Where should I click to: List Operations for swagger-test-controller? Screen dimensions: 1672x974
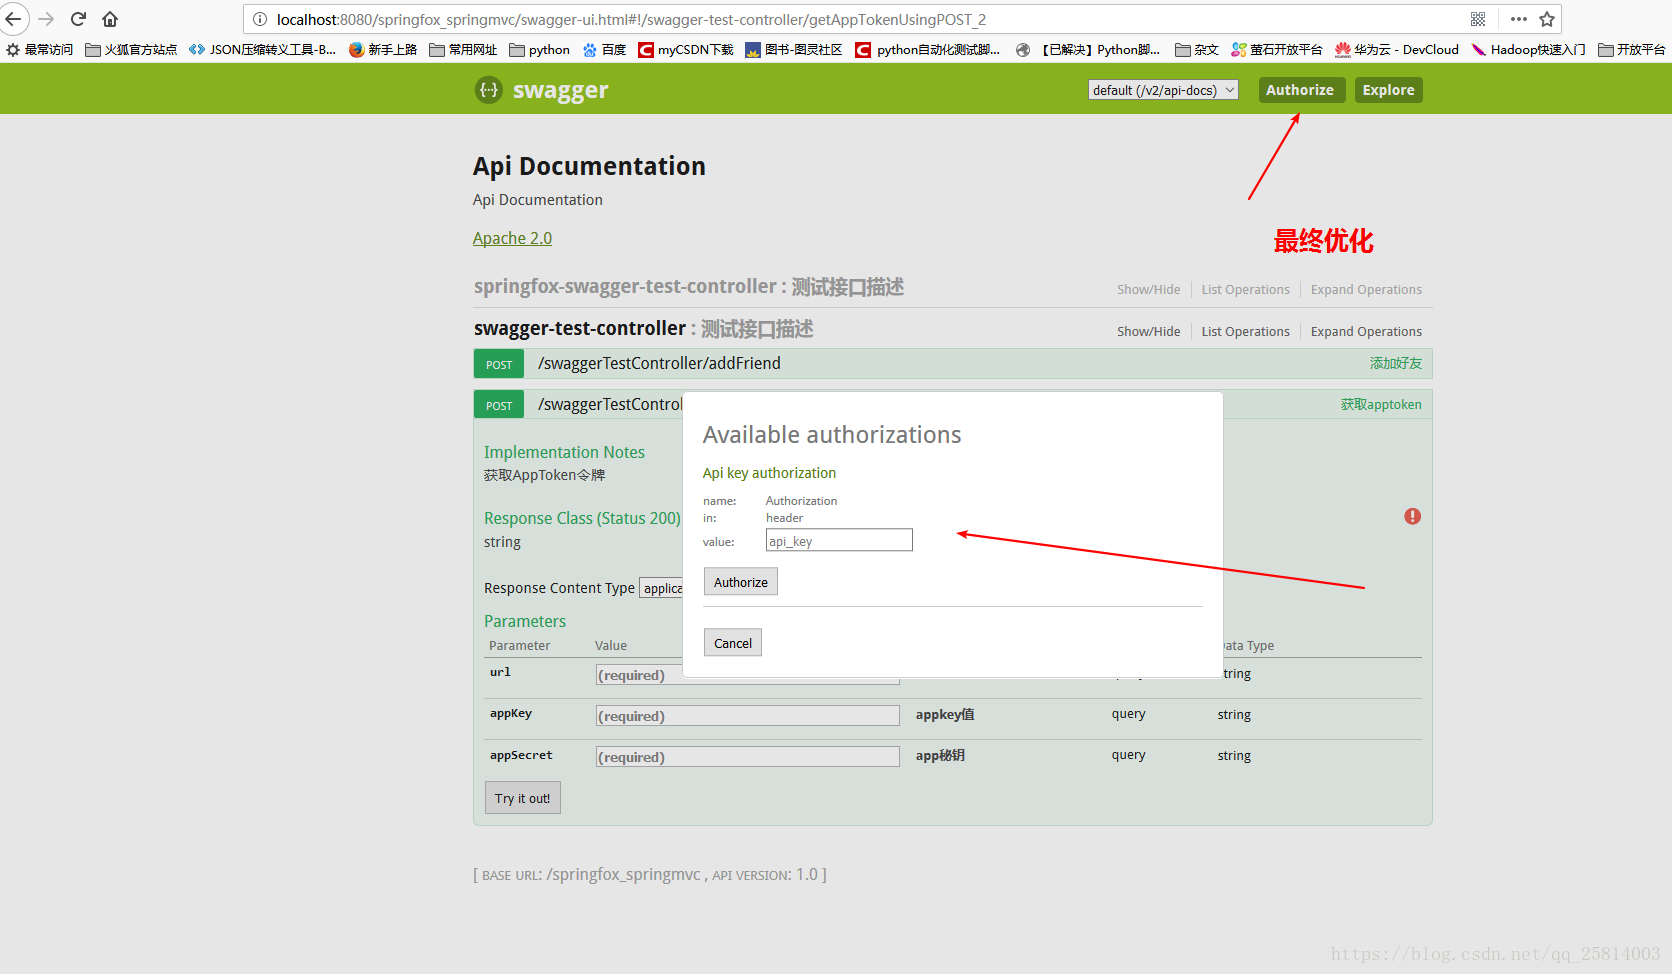click(1245, 332)
